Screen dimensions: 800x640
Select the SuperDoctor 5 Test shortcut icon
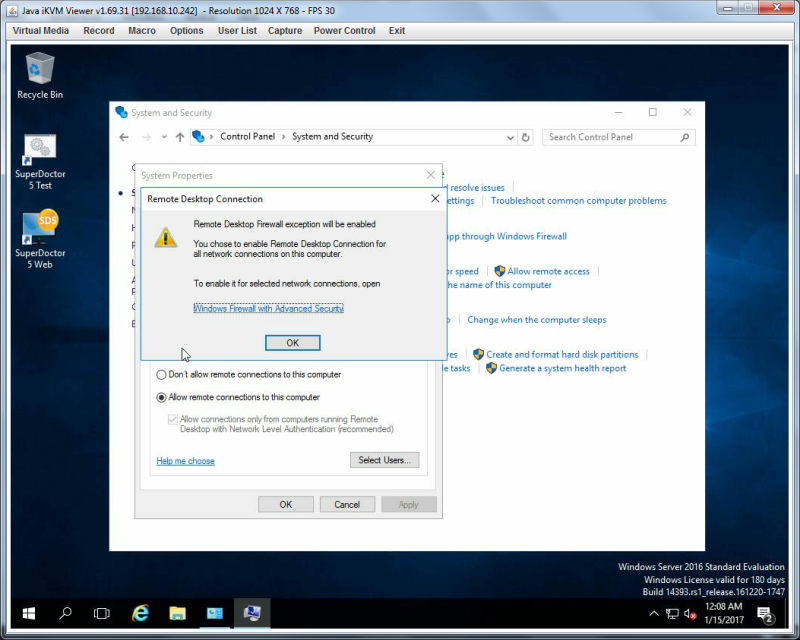40,162
